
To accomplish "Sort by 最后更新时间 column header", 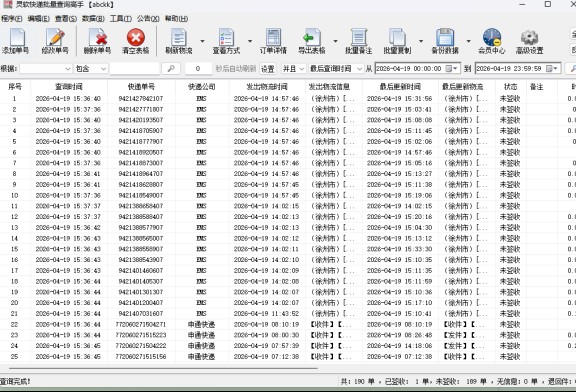I will coord(400,87).
